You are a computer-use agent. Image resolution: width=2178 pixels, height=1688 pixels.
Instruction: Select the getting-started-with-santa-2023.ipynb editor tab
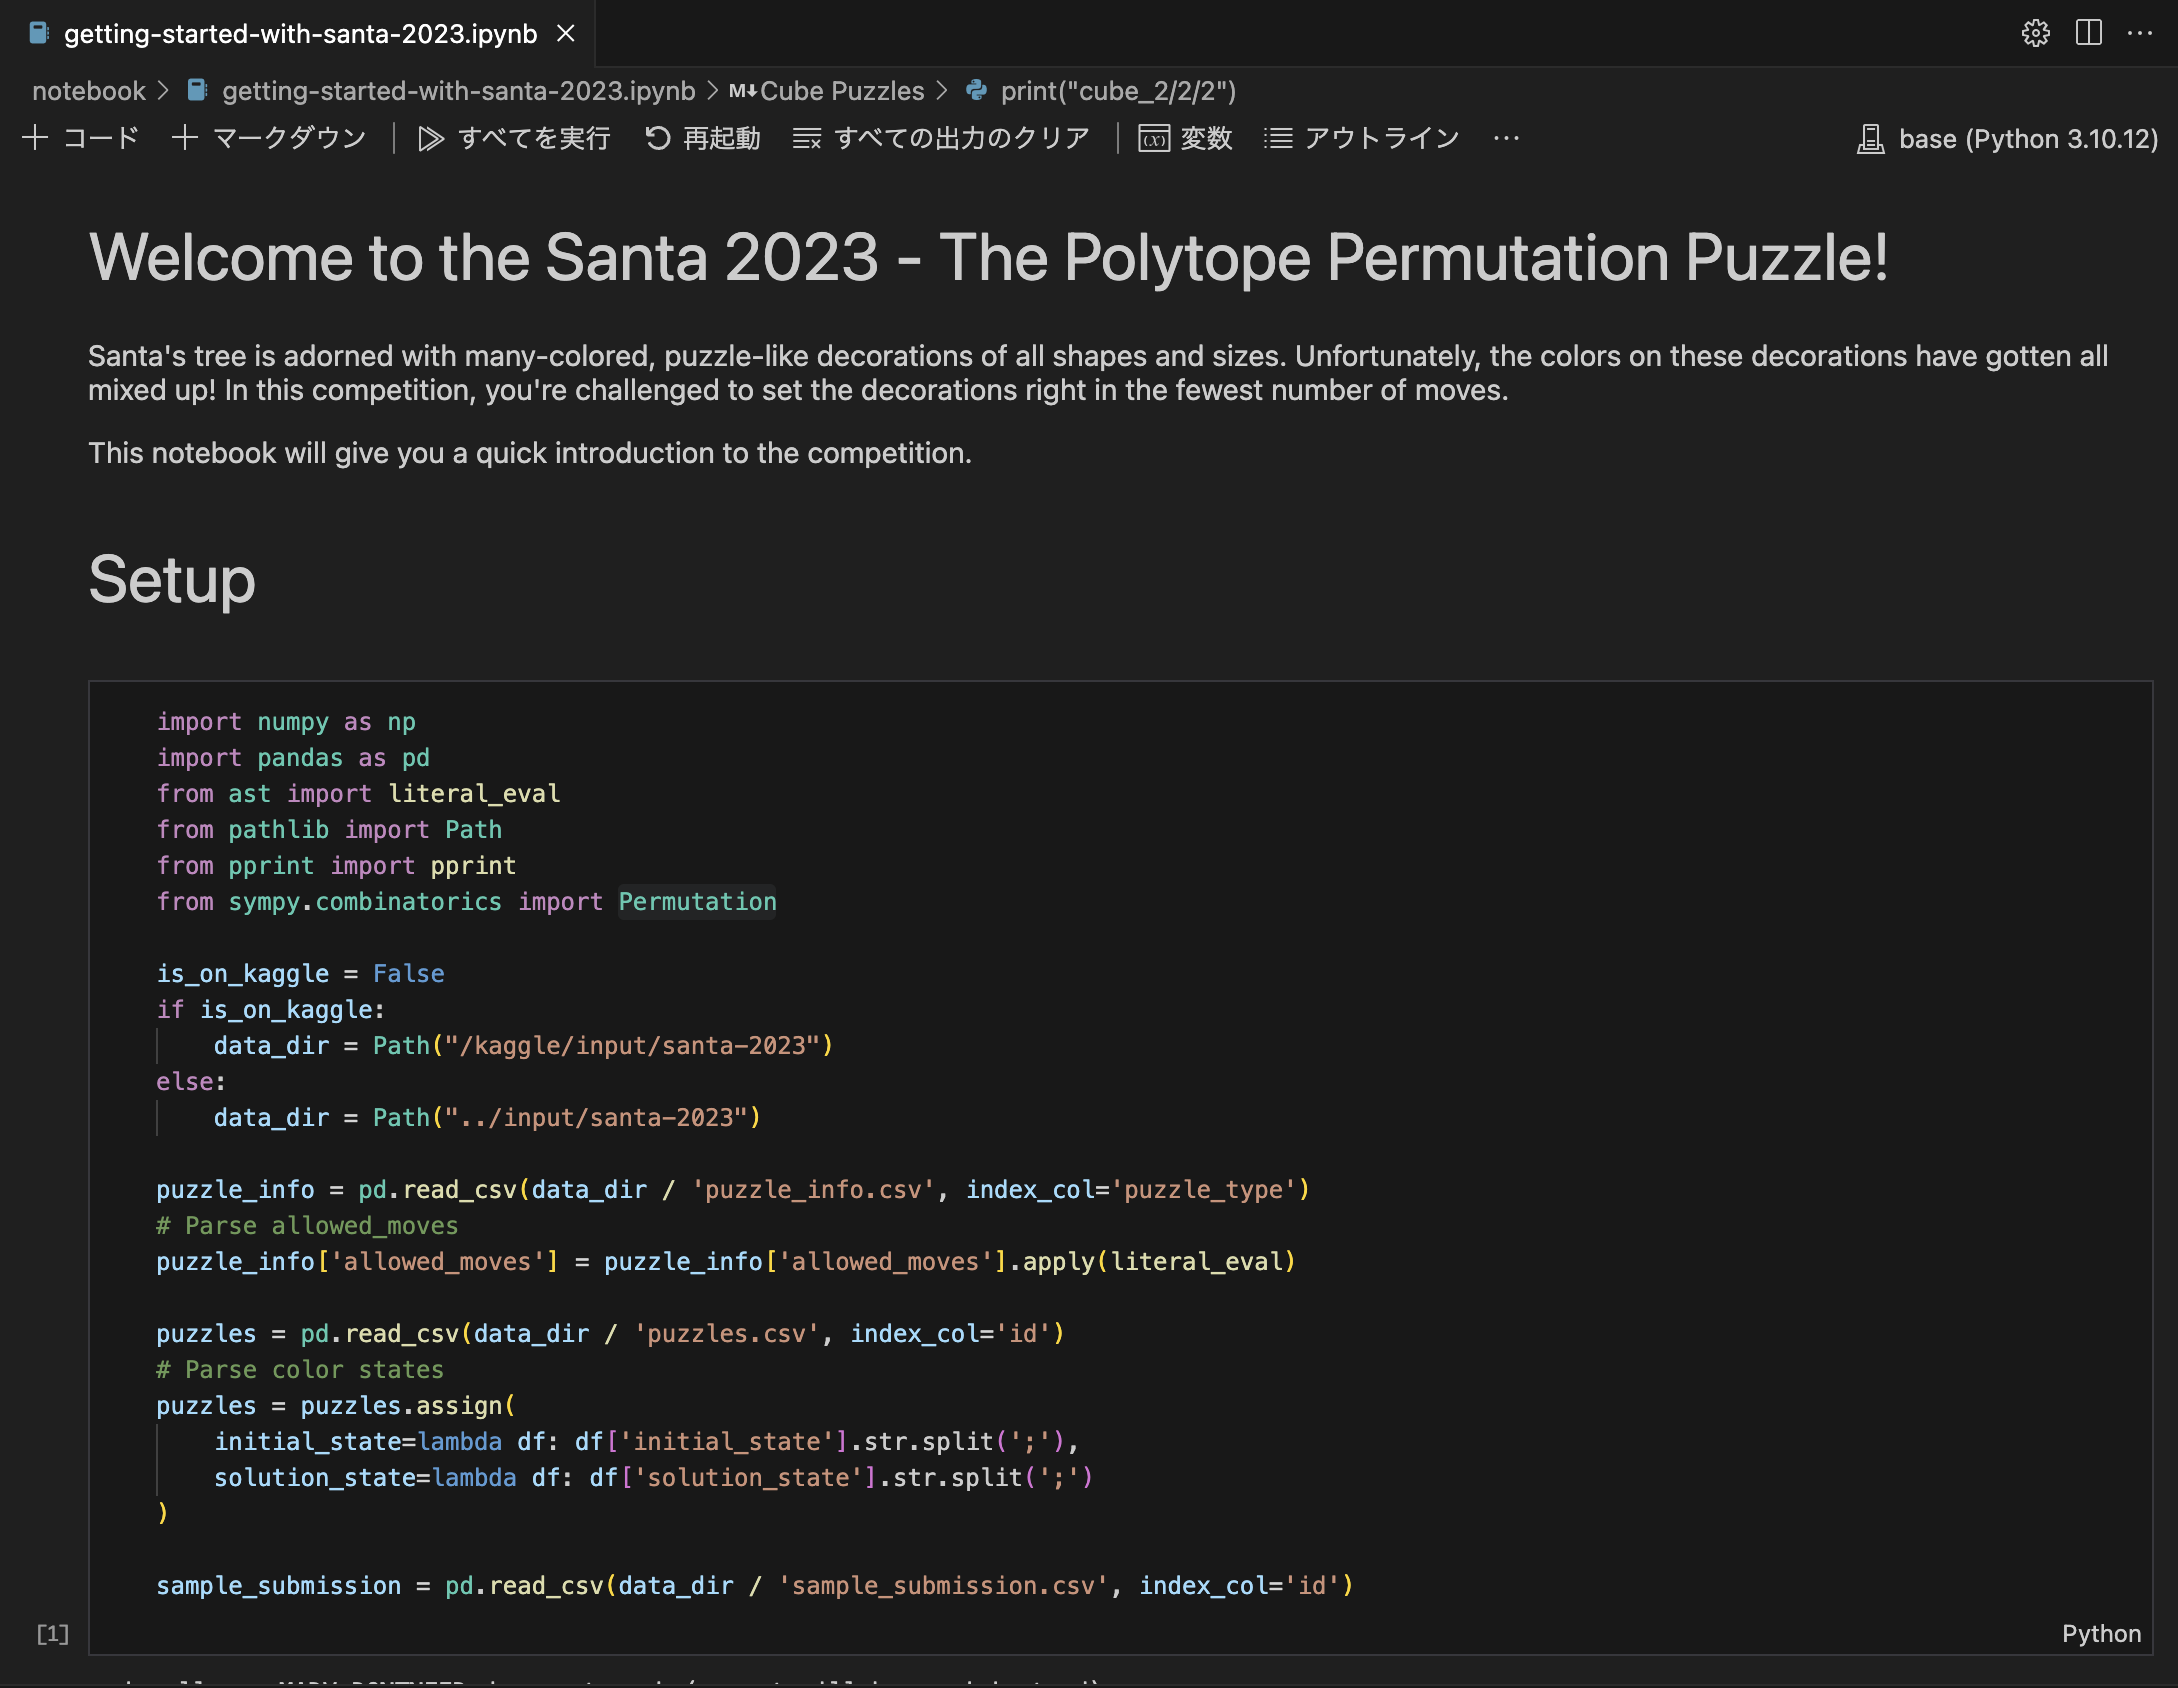300,34
